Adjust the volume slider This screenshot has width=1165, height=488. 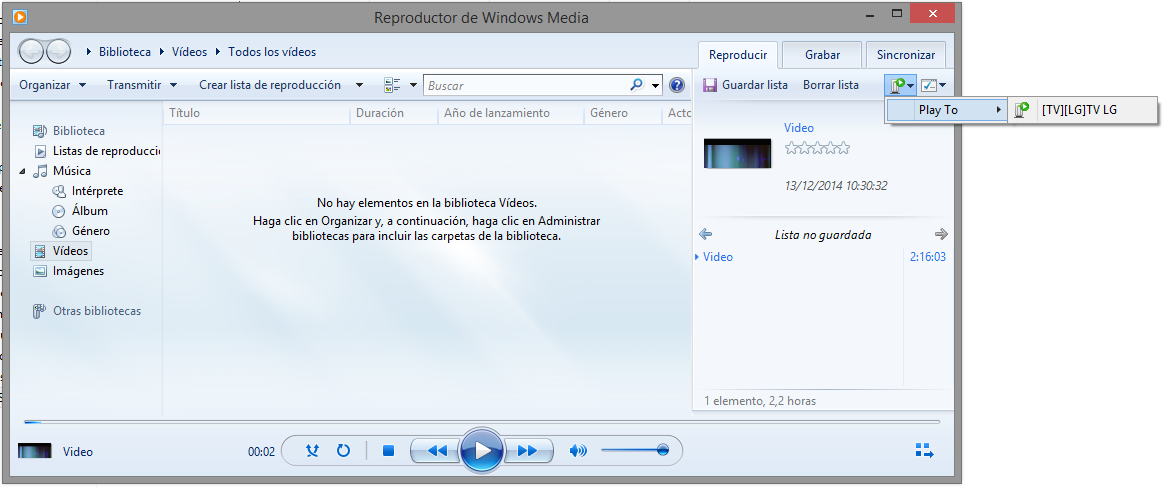tap(635, 450)
